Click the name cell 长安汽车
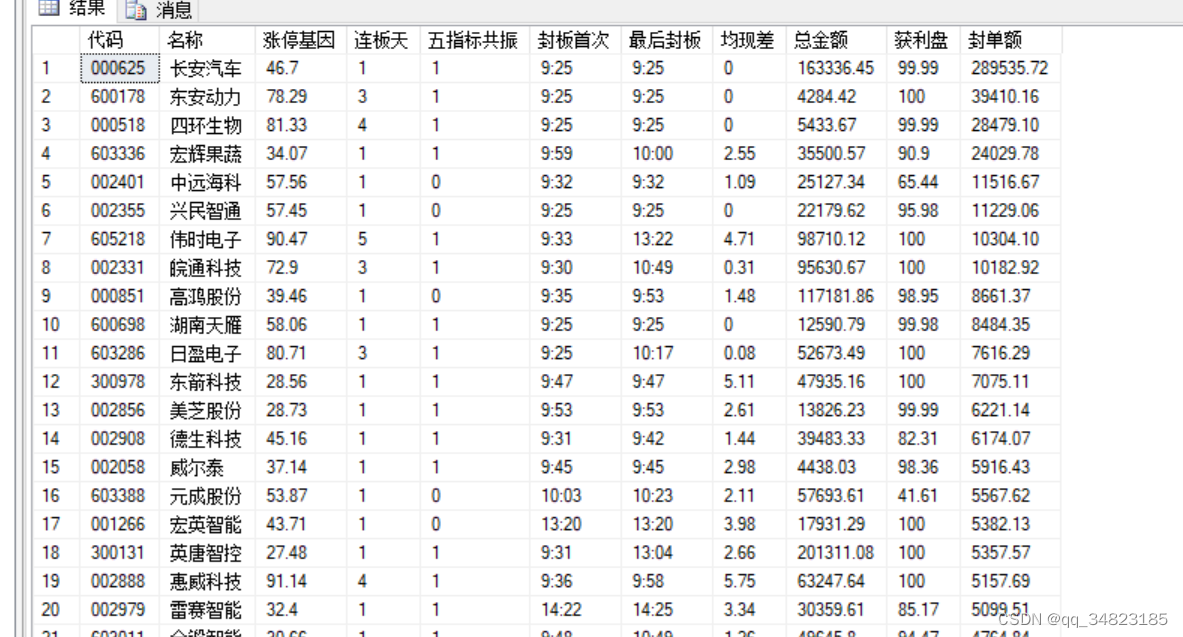The image size is (1183, 637). 207,69
